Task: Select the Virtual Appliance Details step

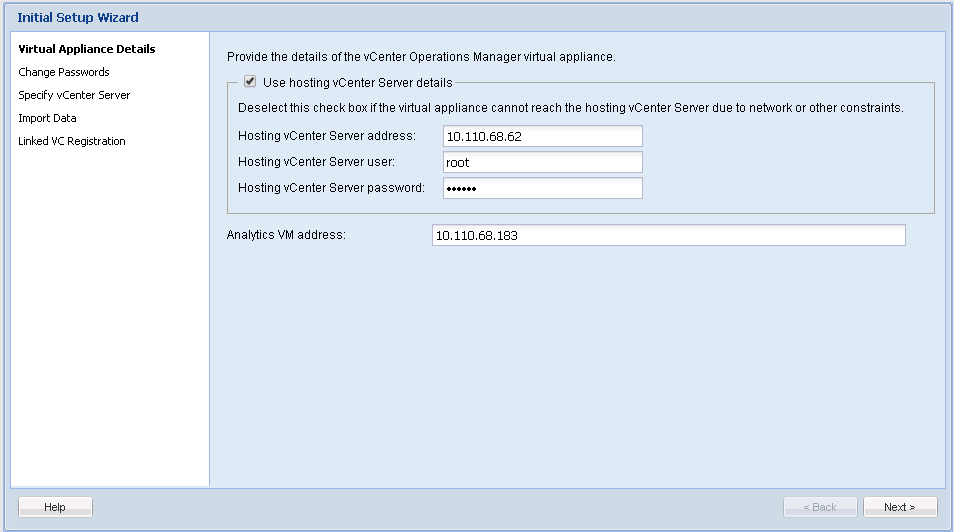Action: (87, 49)
